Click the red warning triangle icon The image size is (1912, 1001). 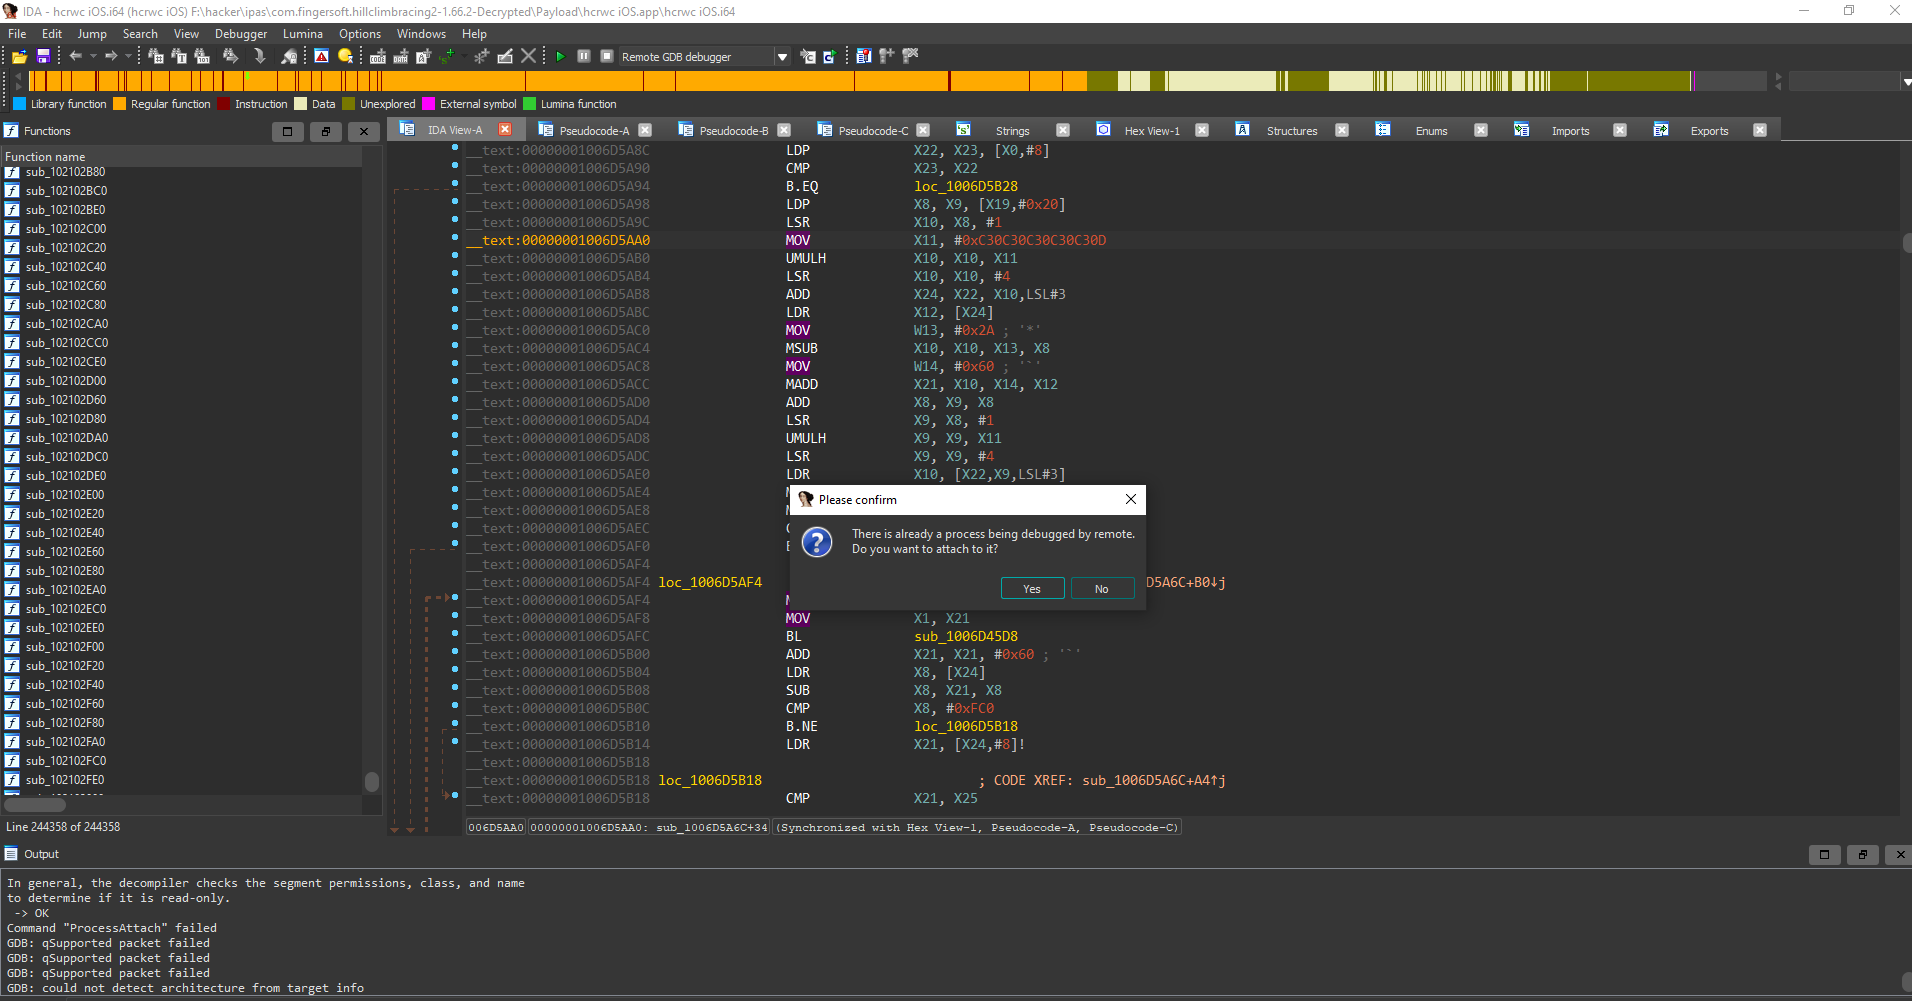(321, 57)
